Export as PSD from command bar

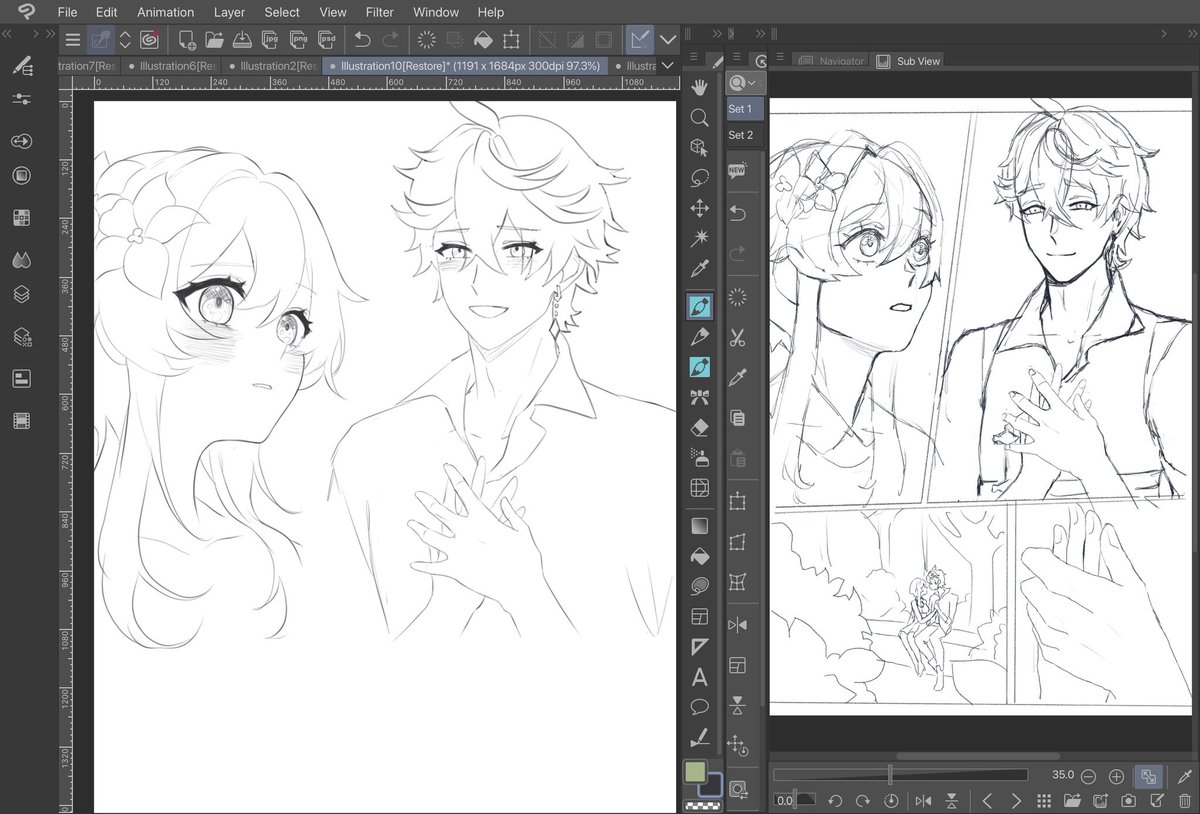tap(326, 40)
